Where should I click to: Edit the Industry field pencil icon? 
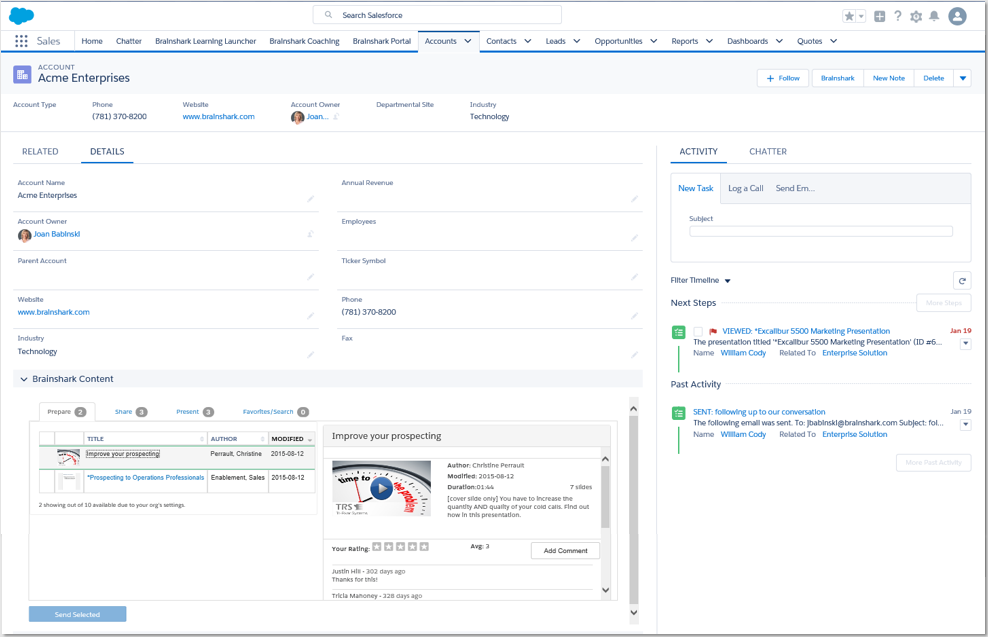[311, 355]
